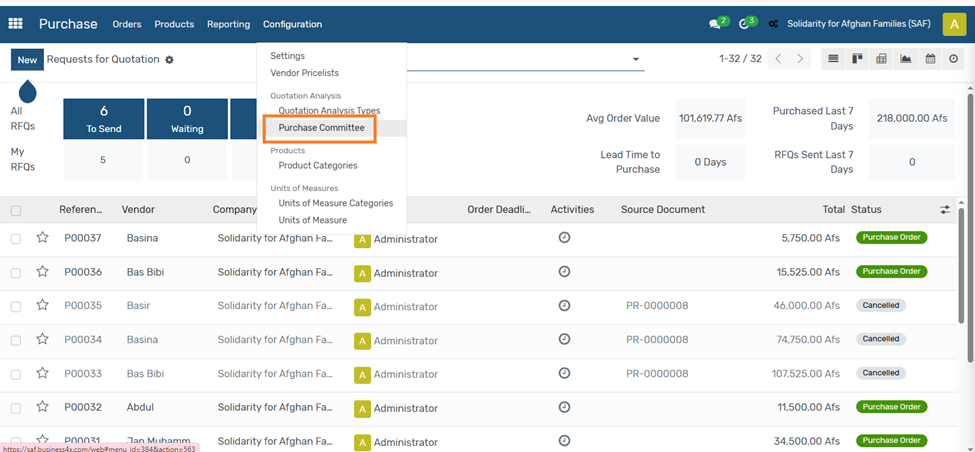
Task: Select the checkbox for P00032 row
Action: click(16, 408)
